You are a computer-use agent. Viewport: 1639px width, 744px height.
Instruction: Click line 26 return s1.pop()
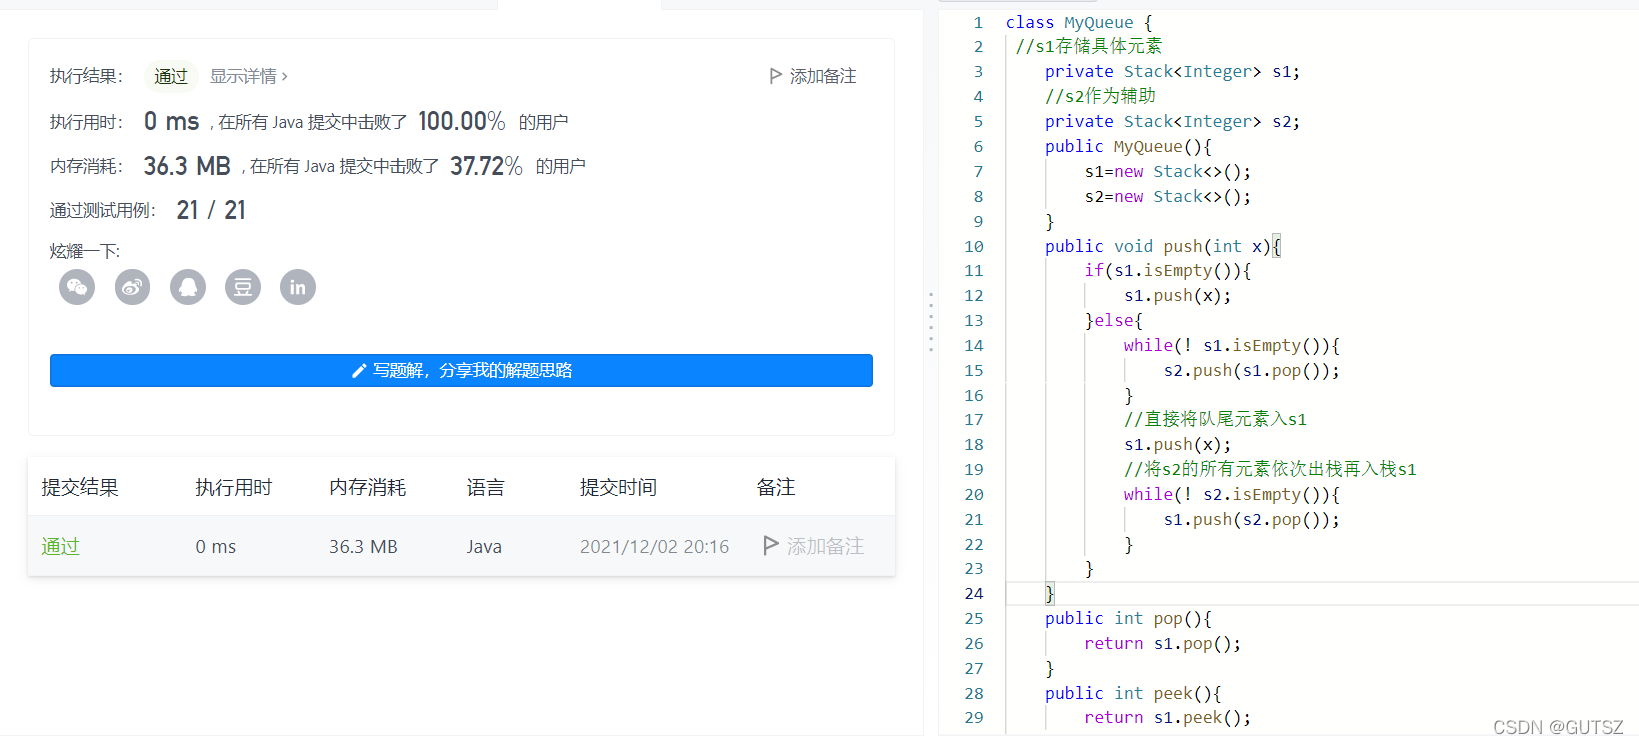click(x=1162, y=643)
